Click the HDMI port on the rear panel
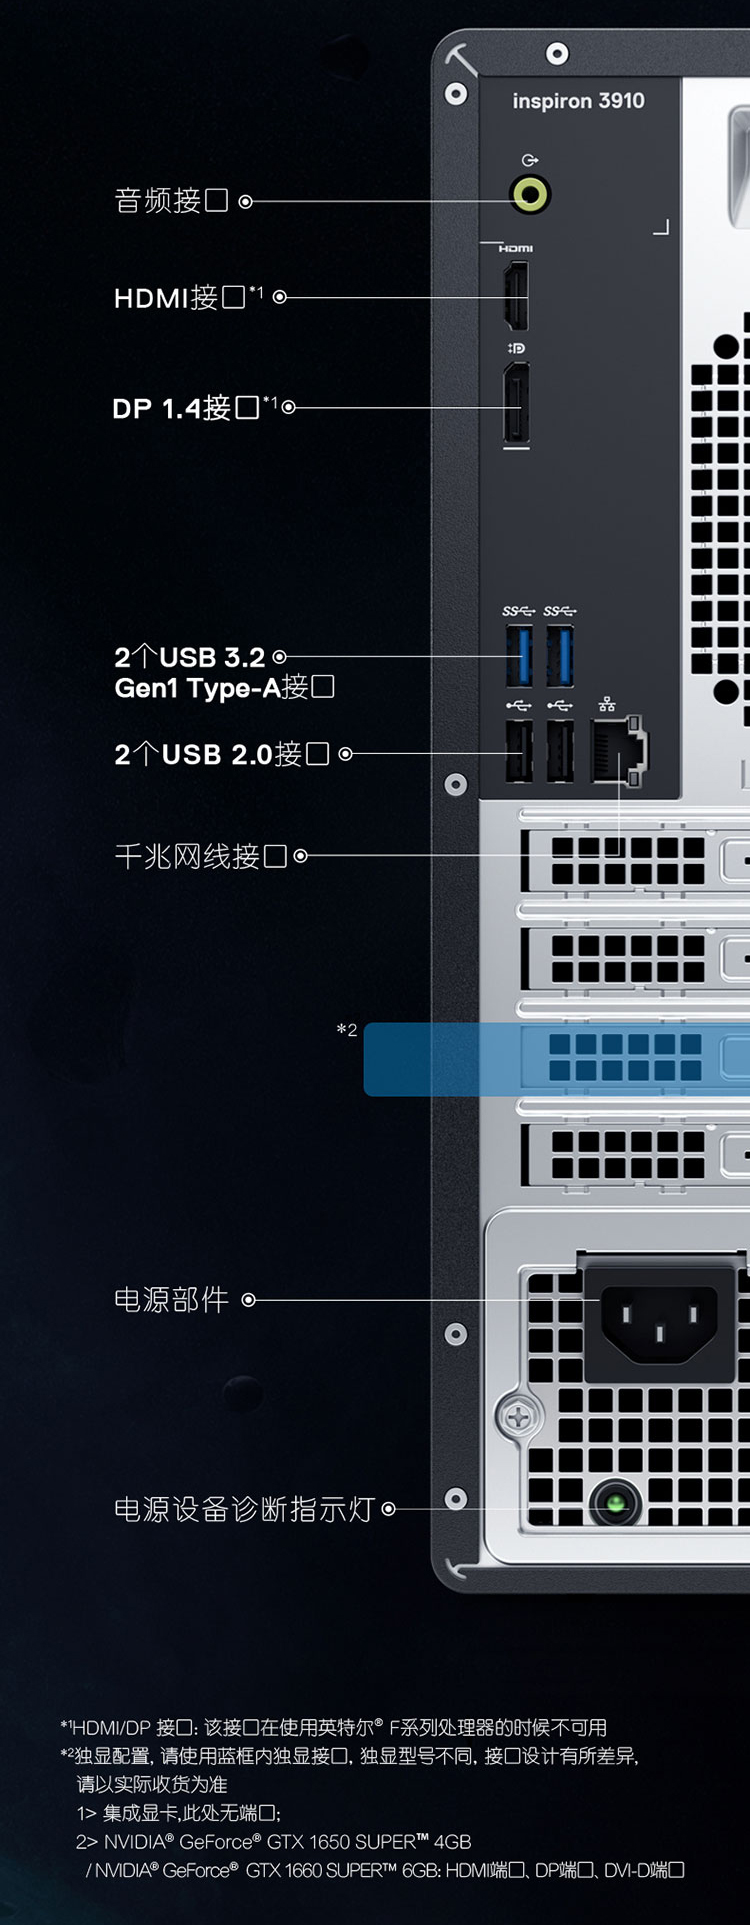Screen dimensions: 750x1925 516,296
